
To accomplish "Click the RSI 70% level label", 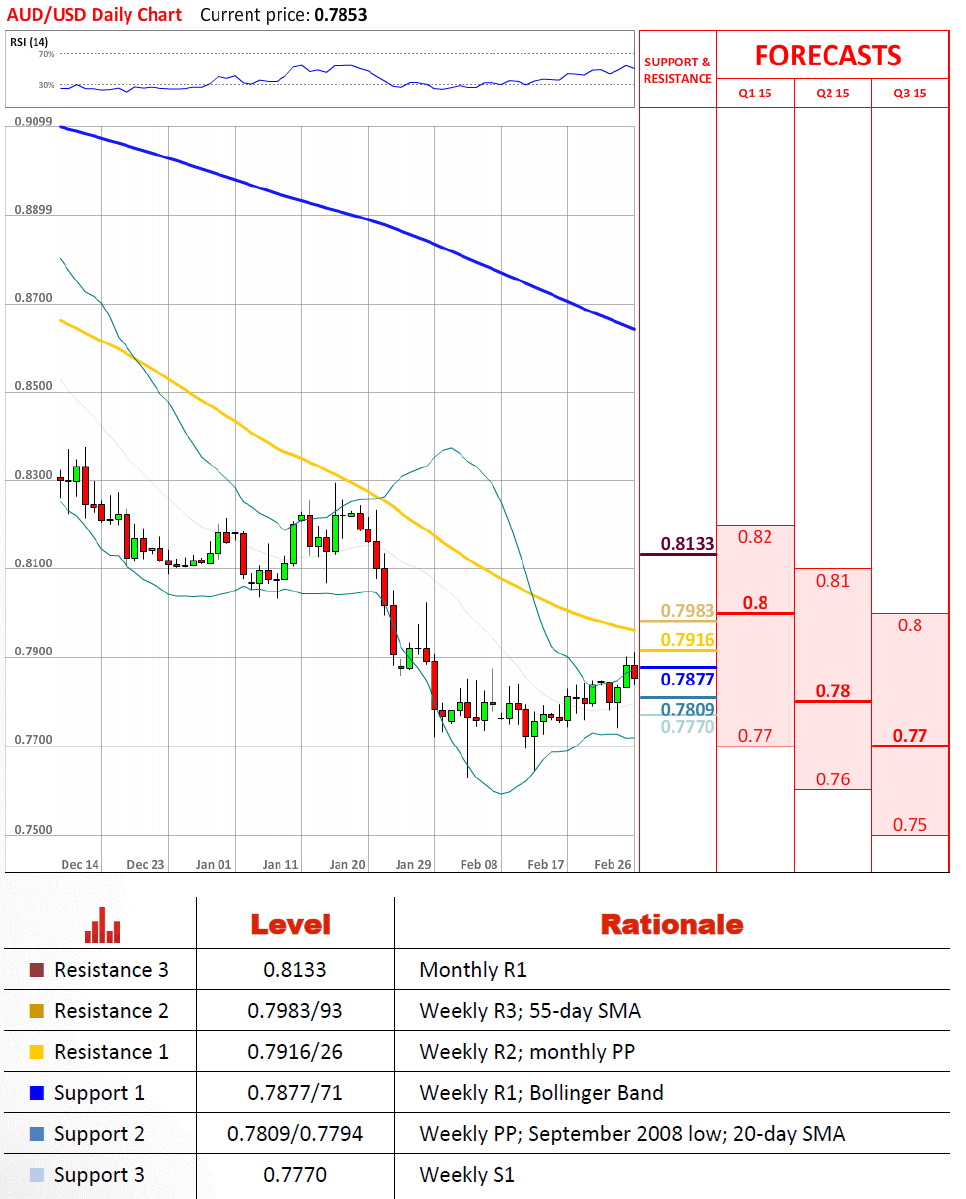I will pyautogui.click(x=47, y=54).
